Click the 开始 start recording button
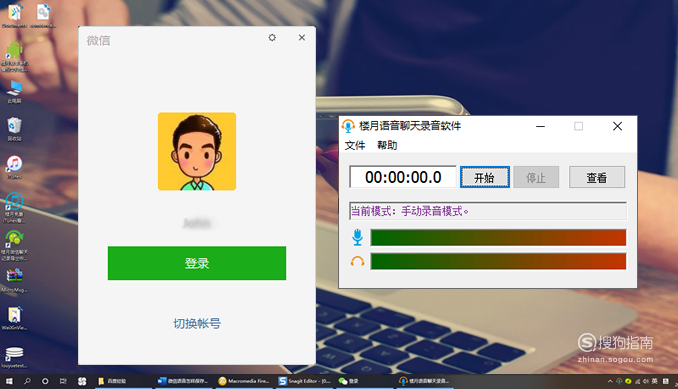 (485, 177)
